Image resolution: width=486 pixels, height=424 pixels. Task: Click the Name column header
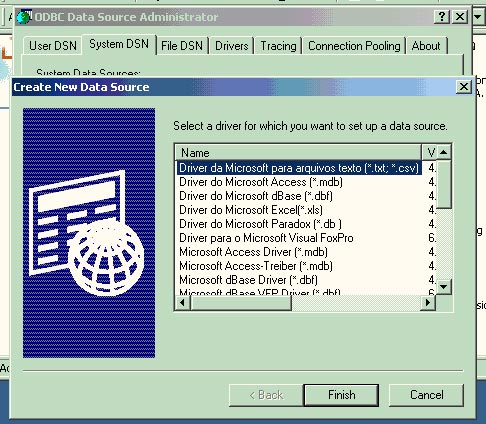298,153
